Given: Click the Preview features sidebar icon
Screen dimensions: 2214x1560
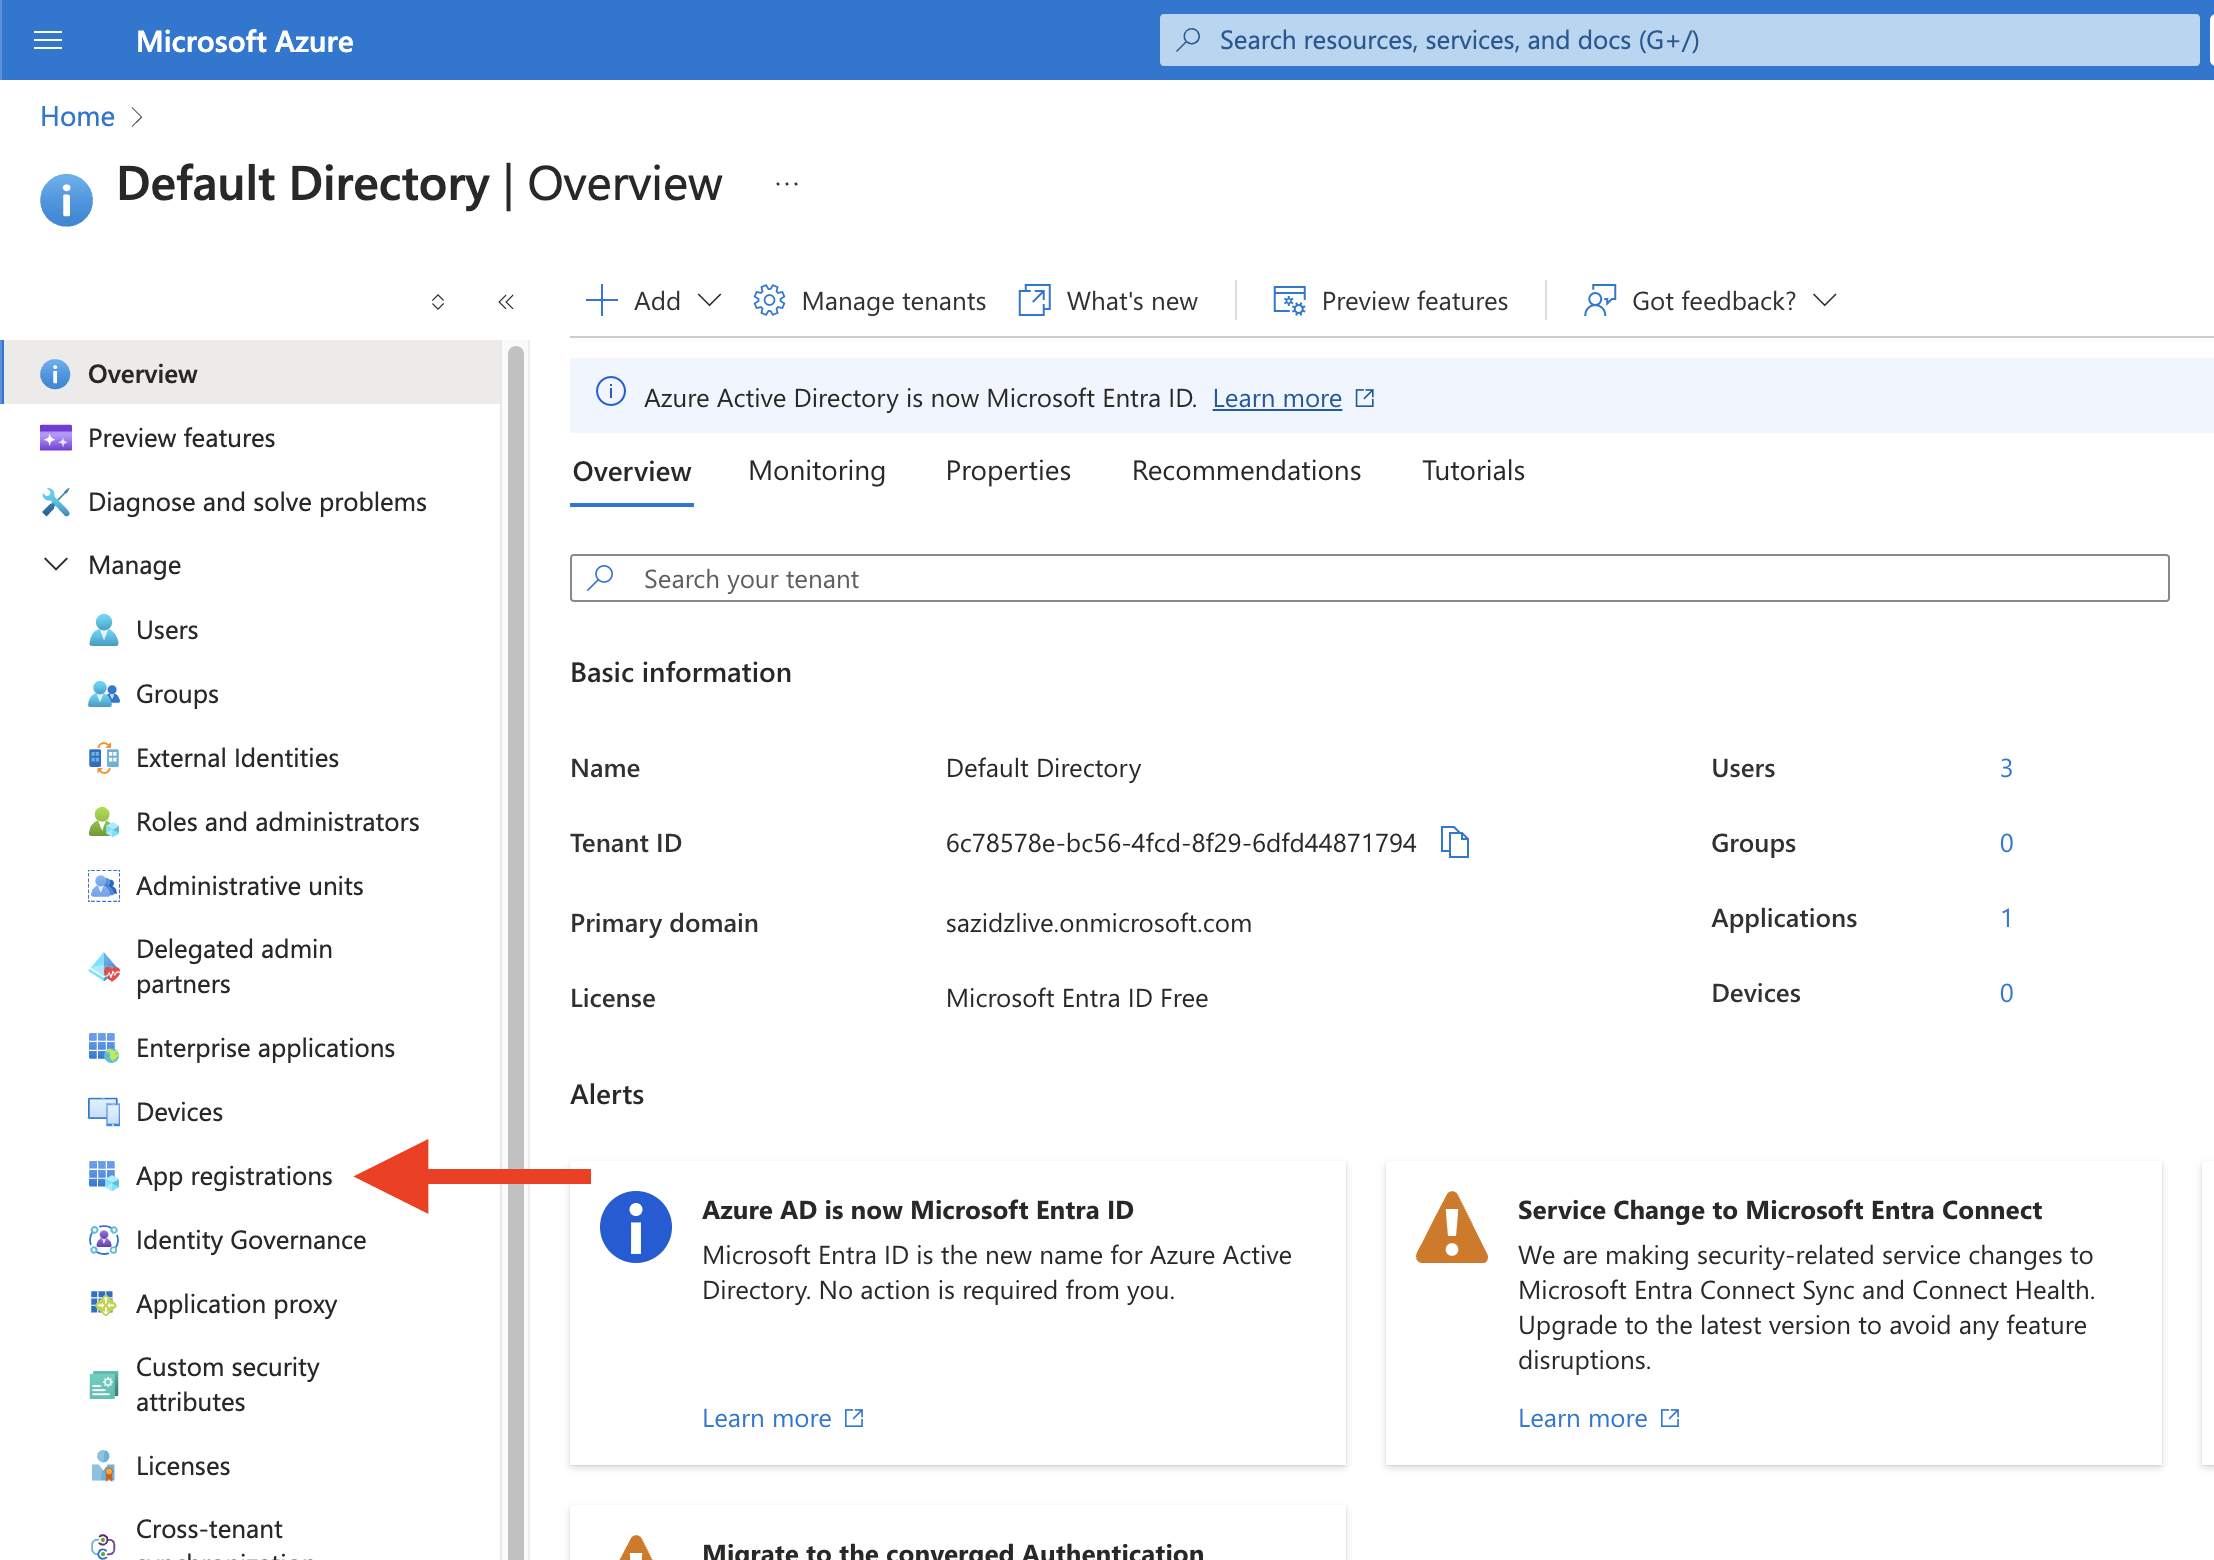Looking at the screenshot, I should tap(55, 438).
